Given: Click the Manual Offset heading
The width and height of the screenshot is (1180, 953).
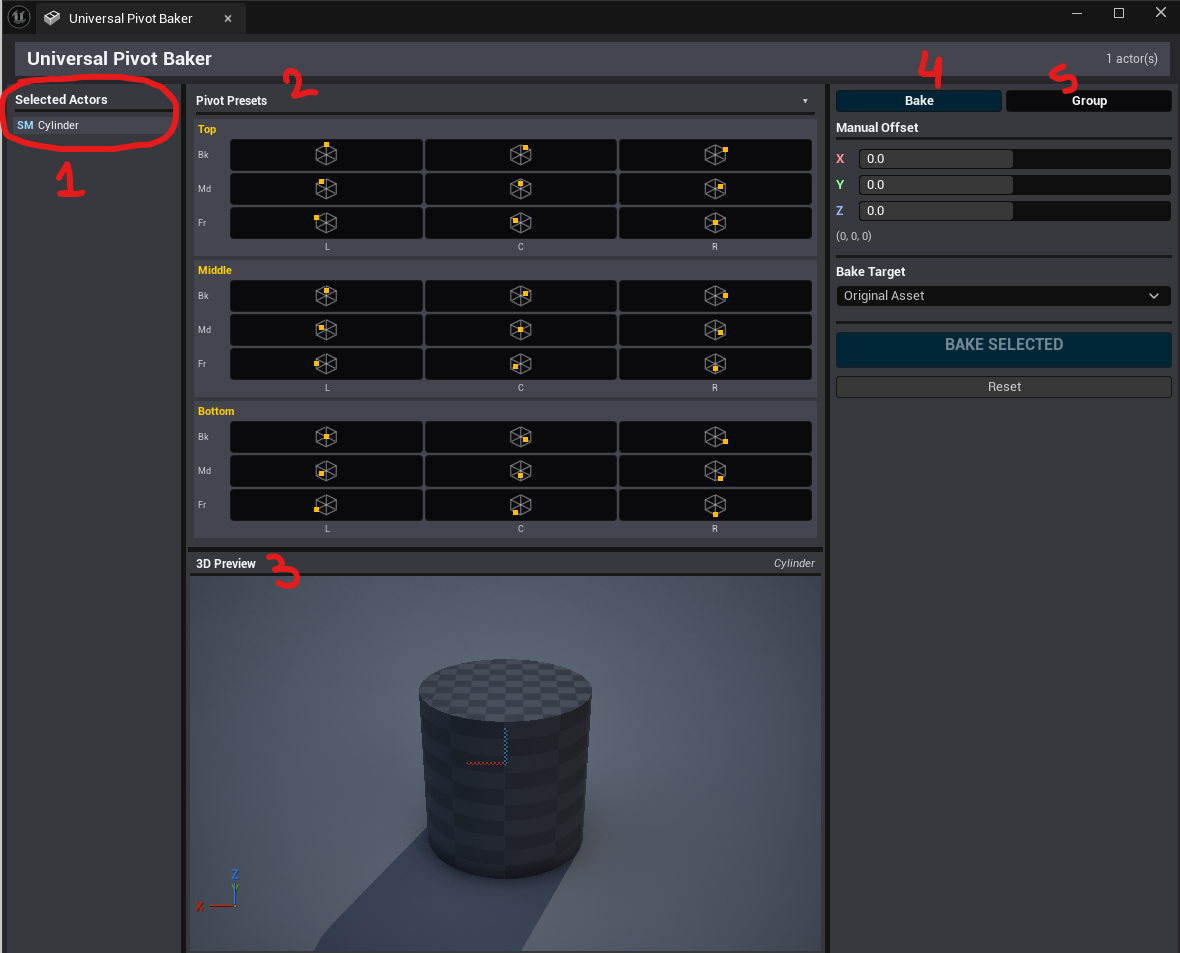Looking at the screenshot, I should (x=877, y=128).
